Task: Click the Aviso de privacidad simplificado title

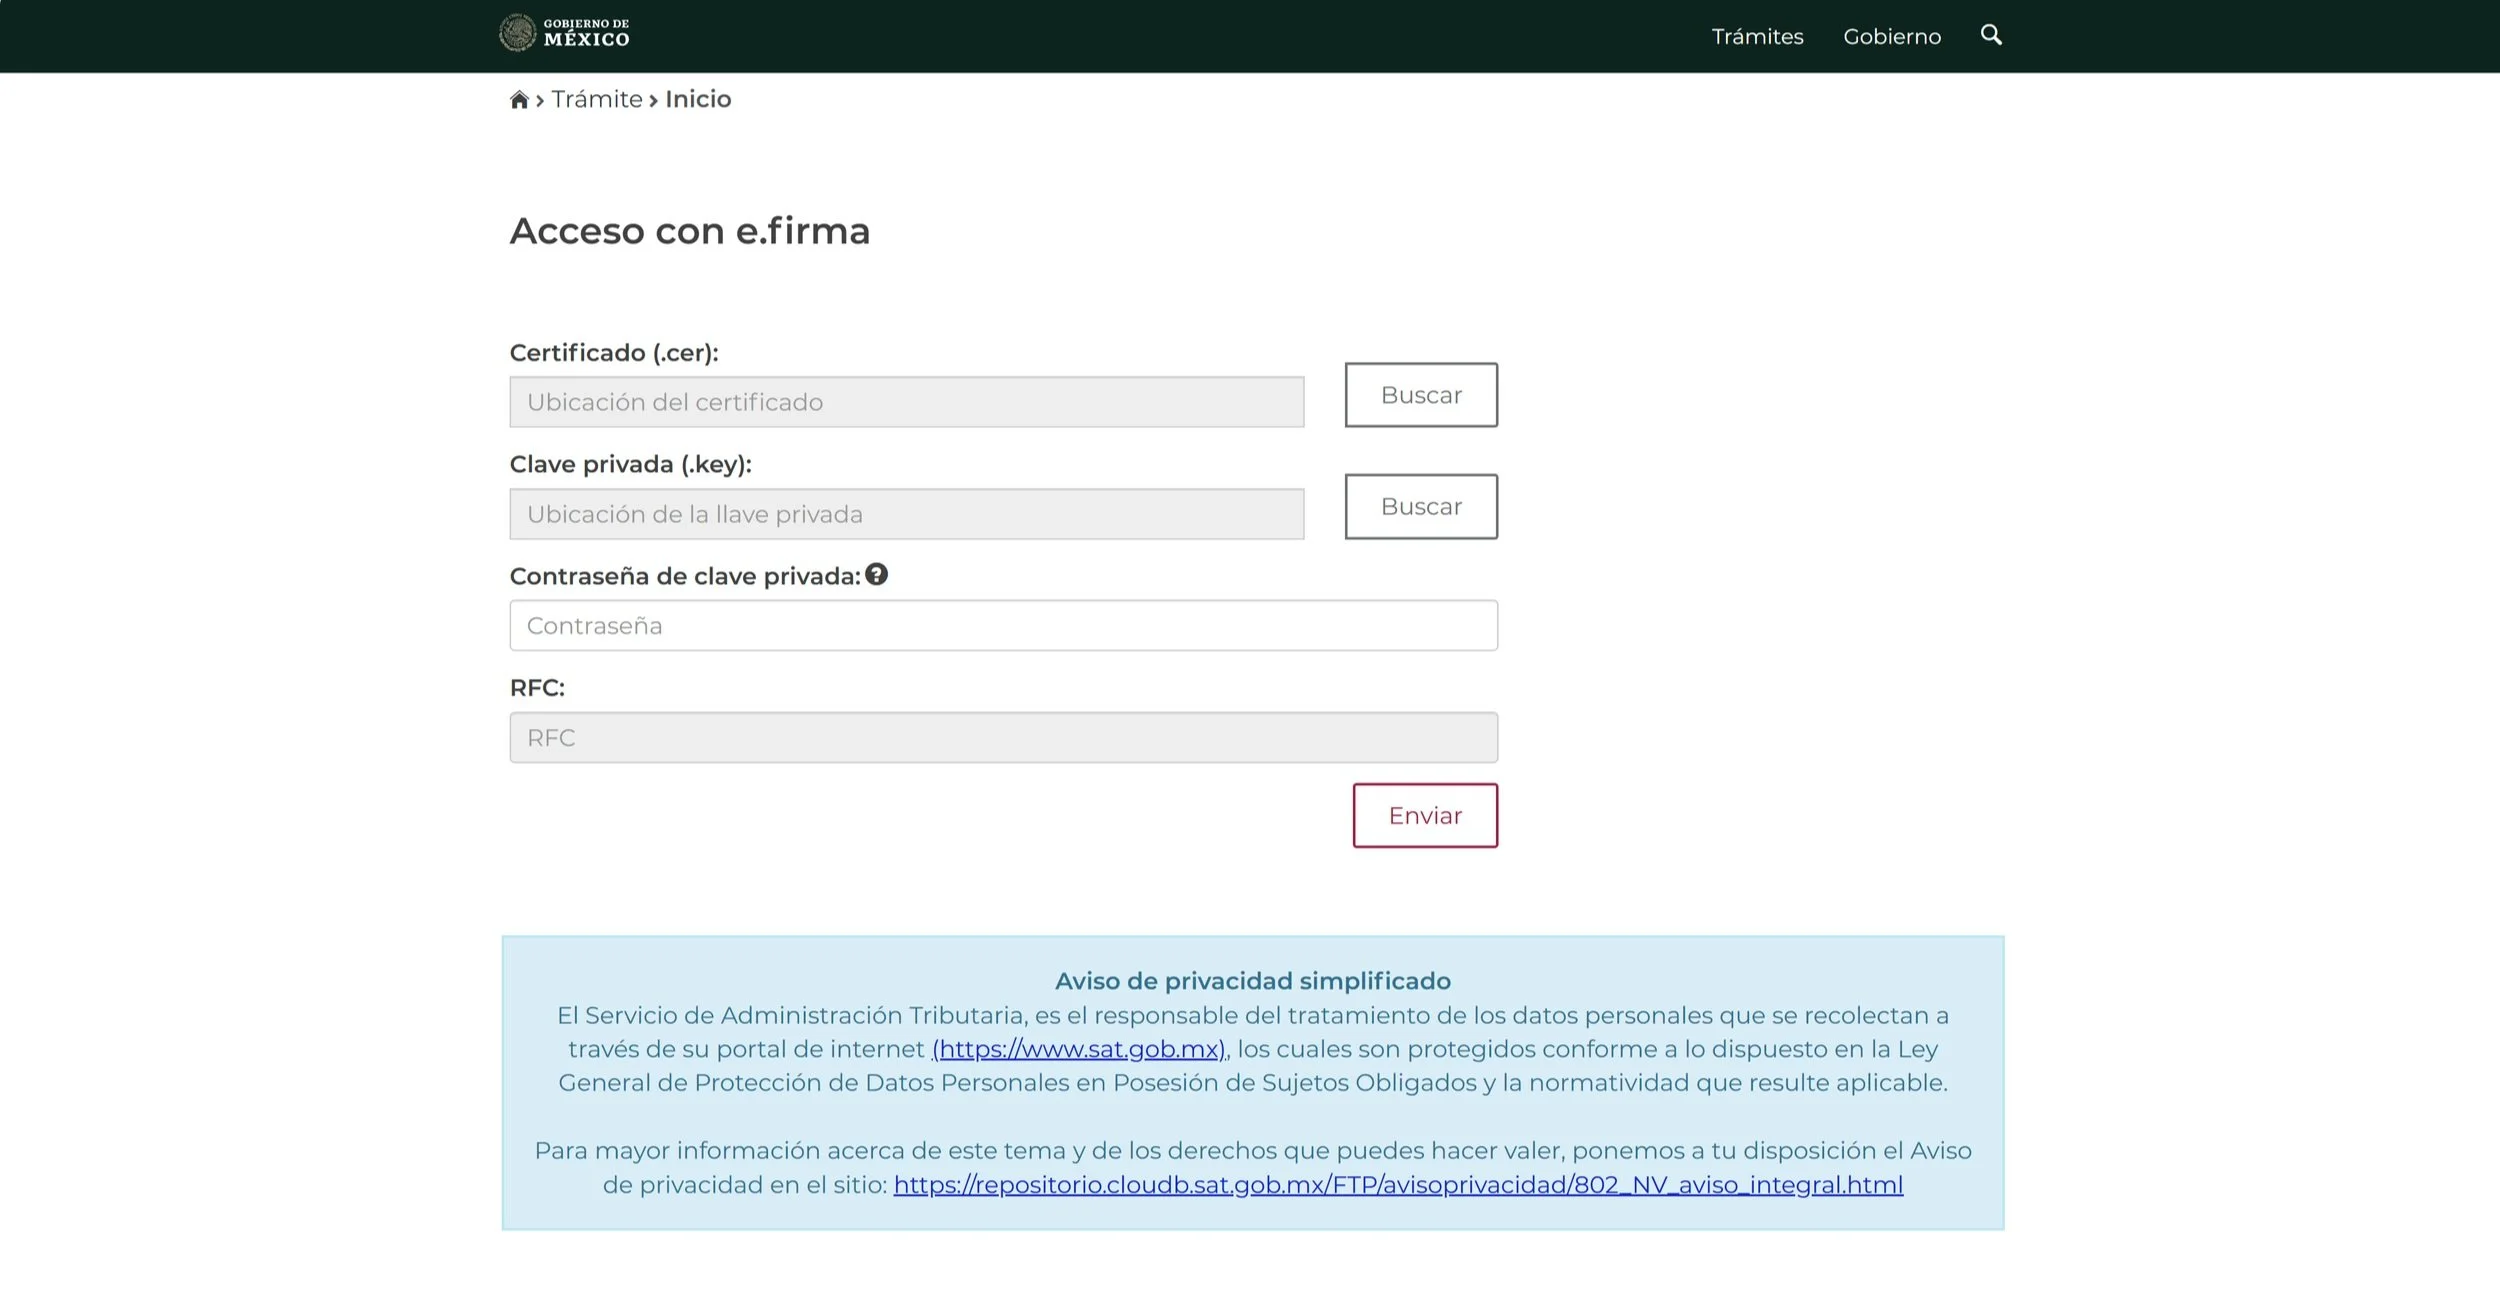Action: [x=1252, y=981]
